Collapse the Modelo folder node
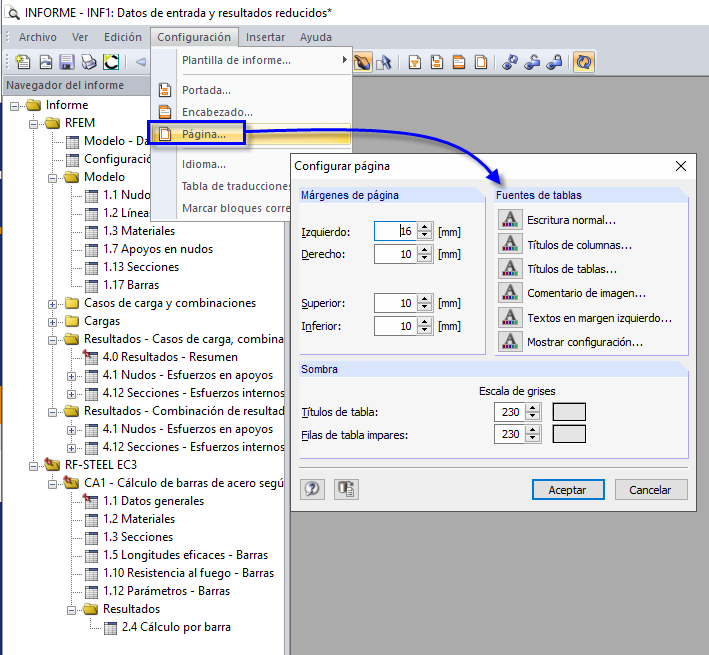 point(52,178)
